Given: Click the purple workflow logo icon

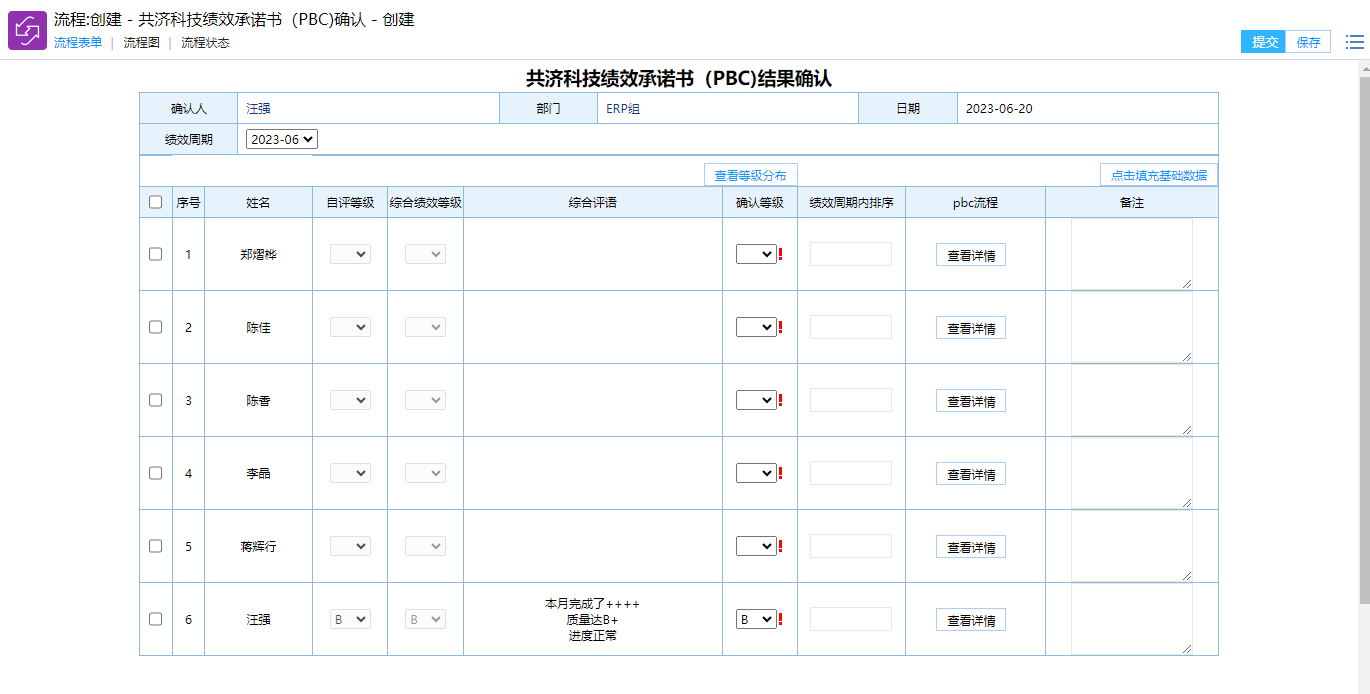Looking at the screenshot, I should (27, 30).
